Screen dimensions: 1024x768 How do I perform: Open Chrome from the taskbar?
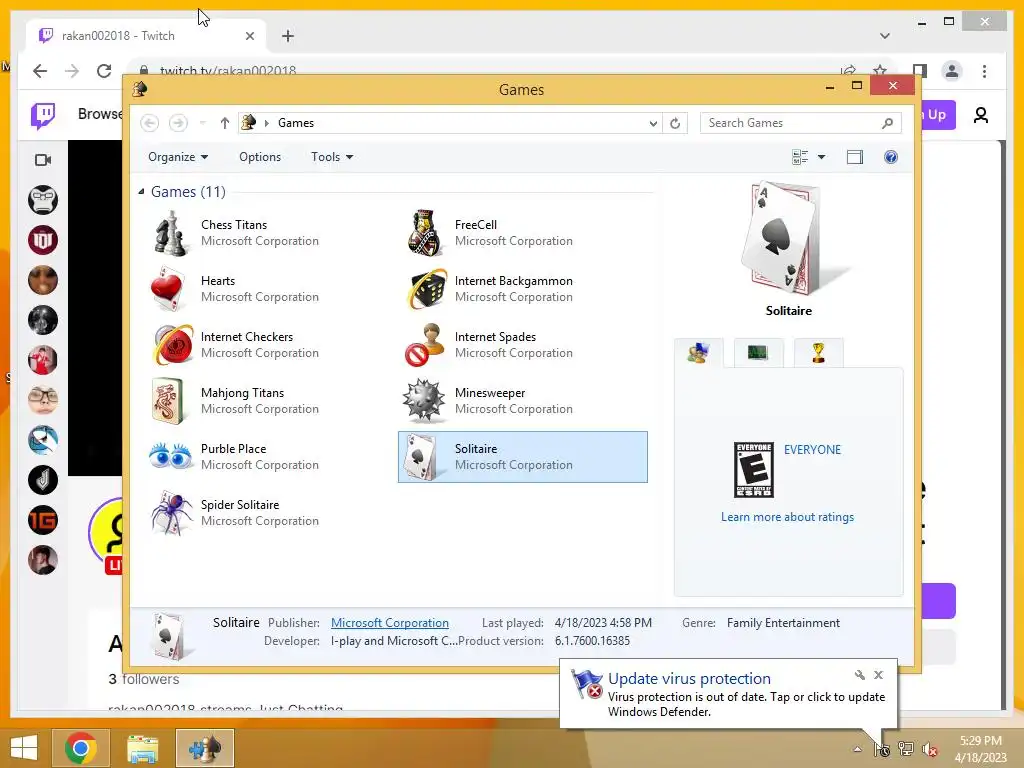click(81, 748)
